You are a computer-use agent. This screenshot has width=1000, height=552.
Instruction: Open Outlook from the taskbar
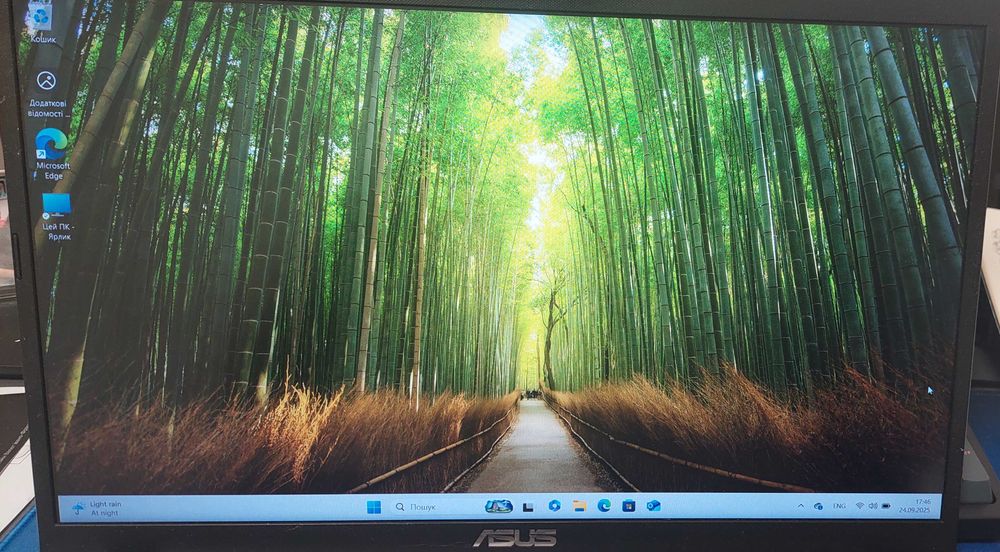[x=653, y=506]
